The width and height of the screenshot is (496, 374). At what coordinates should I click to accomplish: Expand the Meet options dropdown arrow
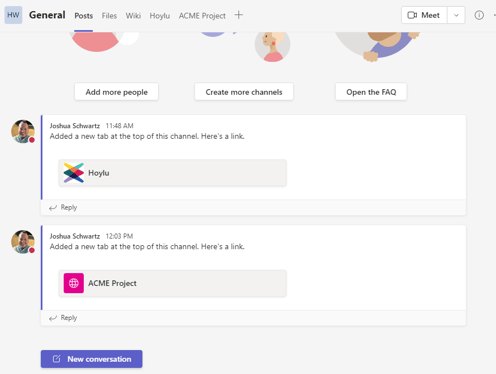click(x=456, y=15)
